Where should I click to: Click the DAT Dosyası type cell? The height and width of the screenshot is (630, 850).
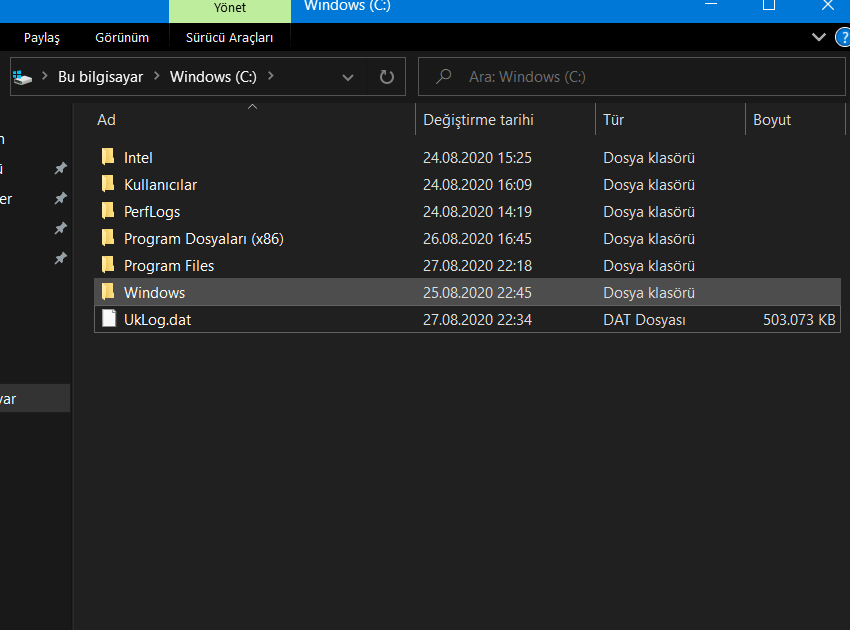click(645, 320)
